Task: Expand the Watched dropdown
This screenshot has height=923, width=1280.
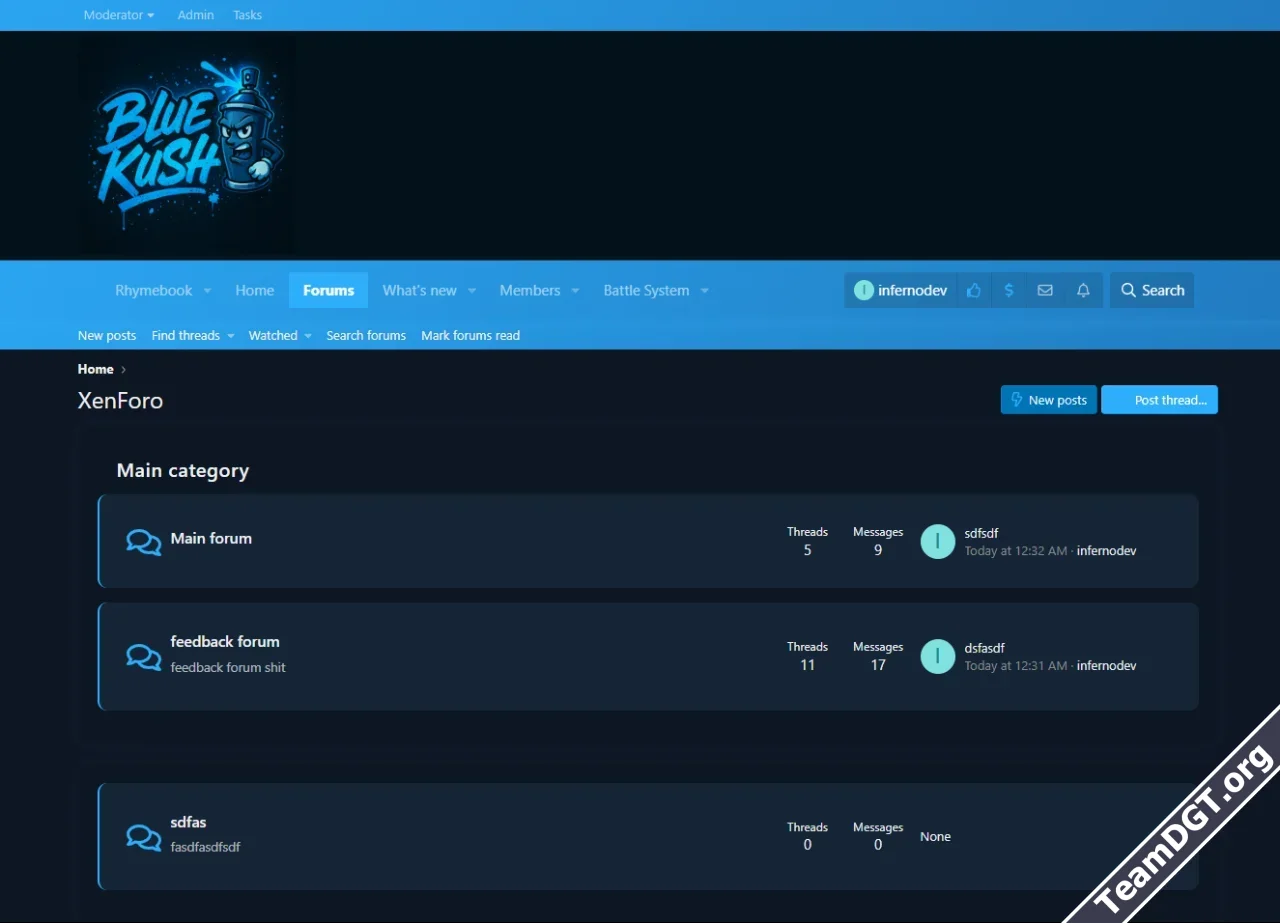Action: click(280, 336)
